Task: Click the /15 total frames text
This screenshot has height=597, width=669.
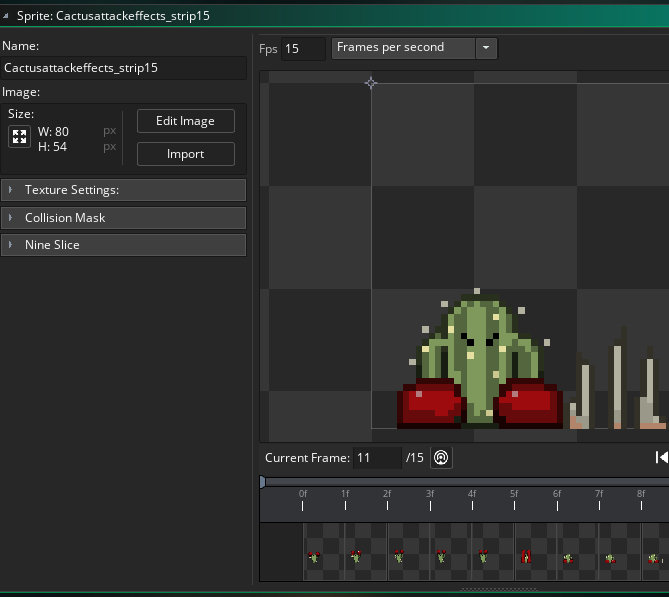Action: coord(415,458)
